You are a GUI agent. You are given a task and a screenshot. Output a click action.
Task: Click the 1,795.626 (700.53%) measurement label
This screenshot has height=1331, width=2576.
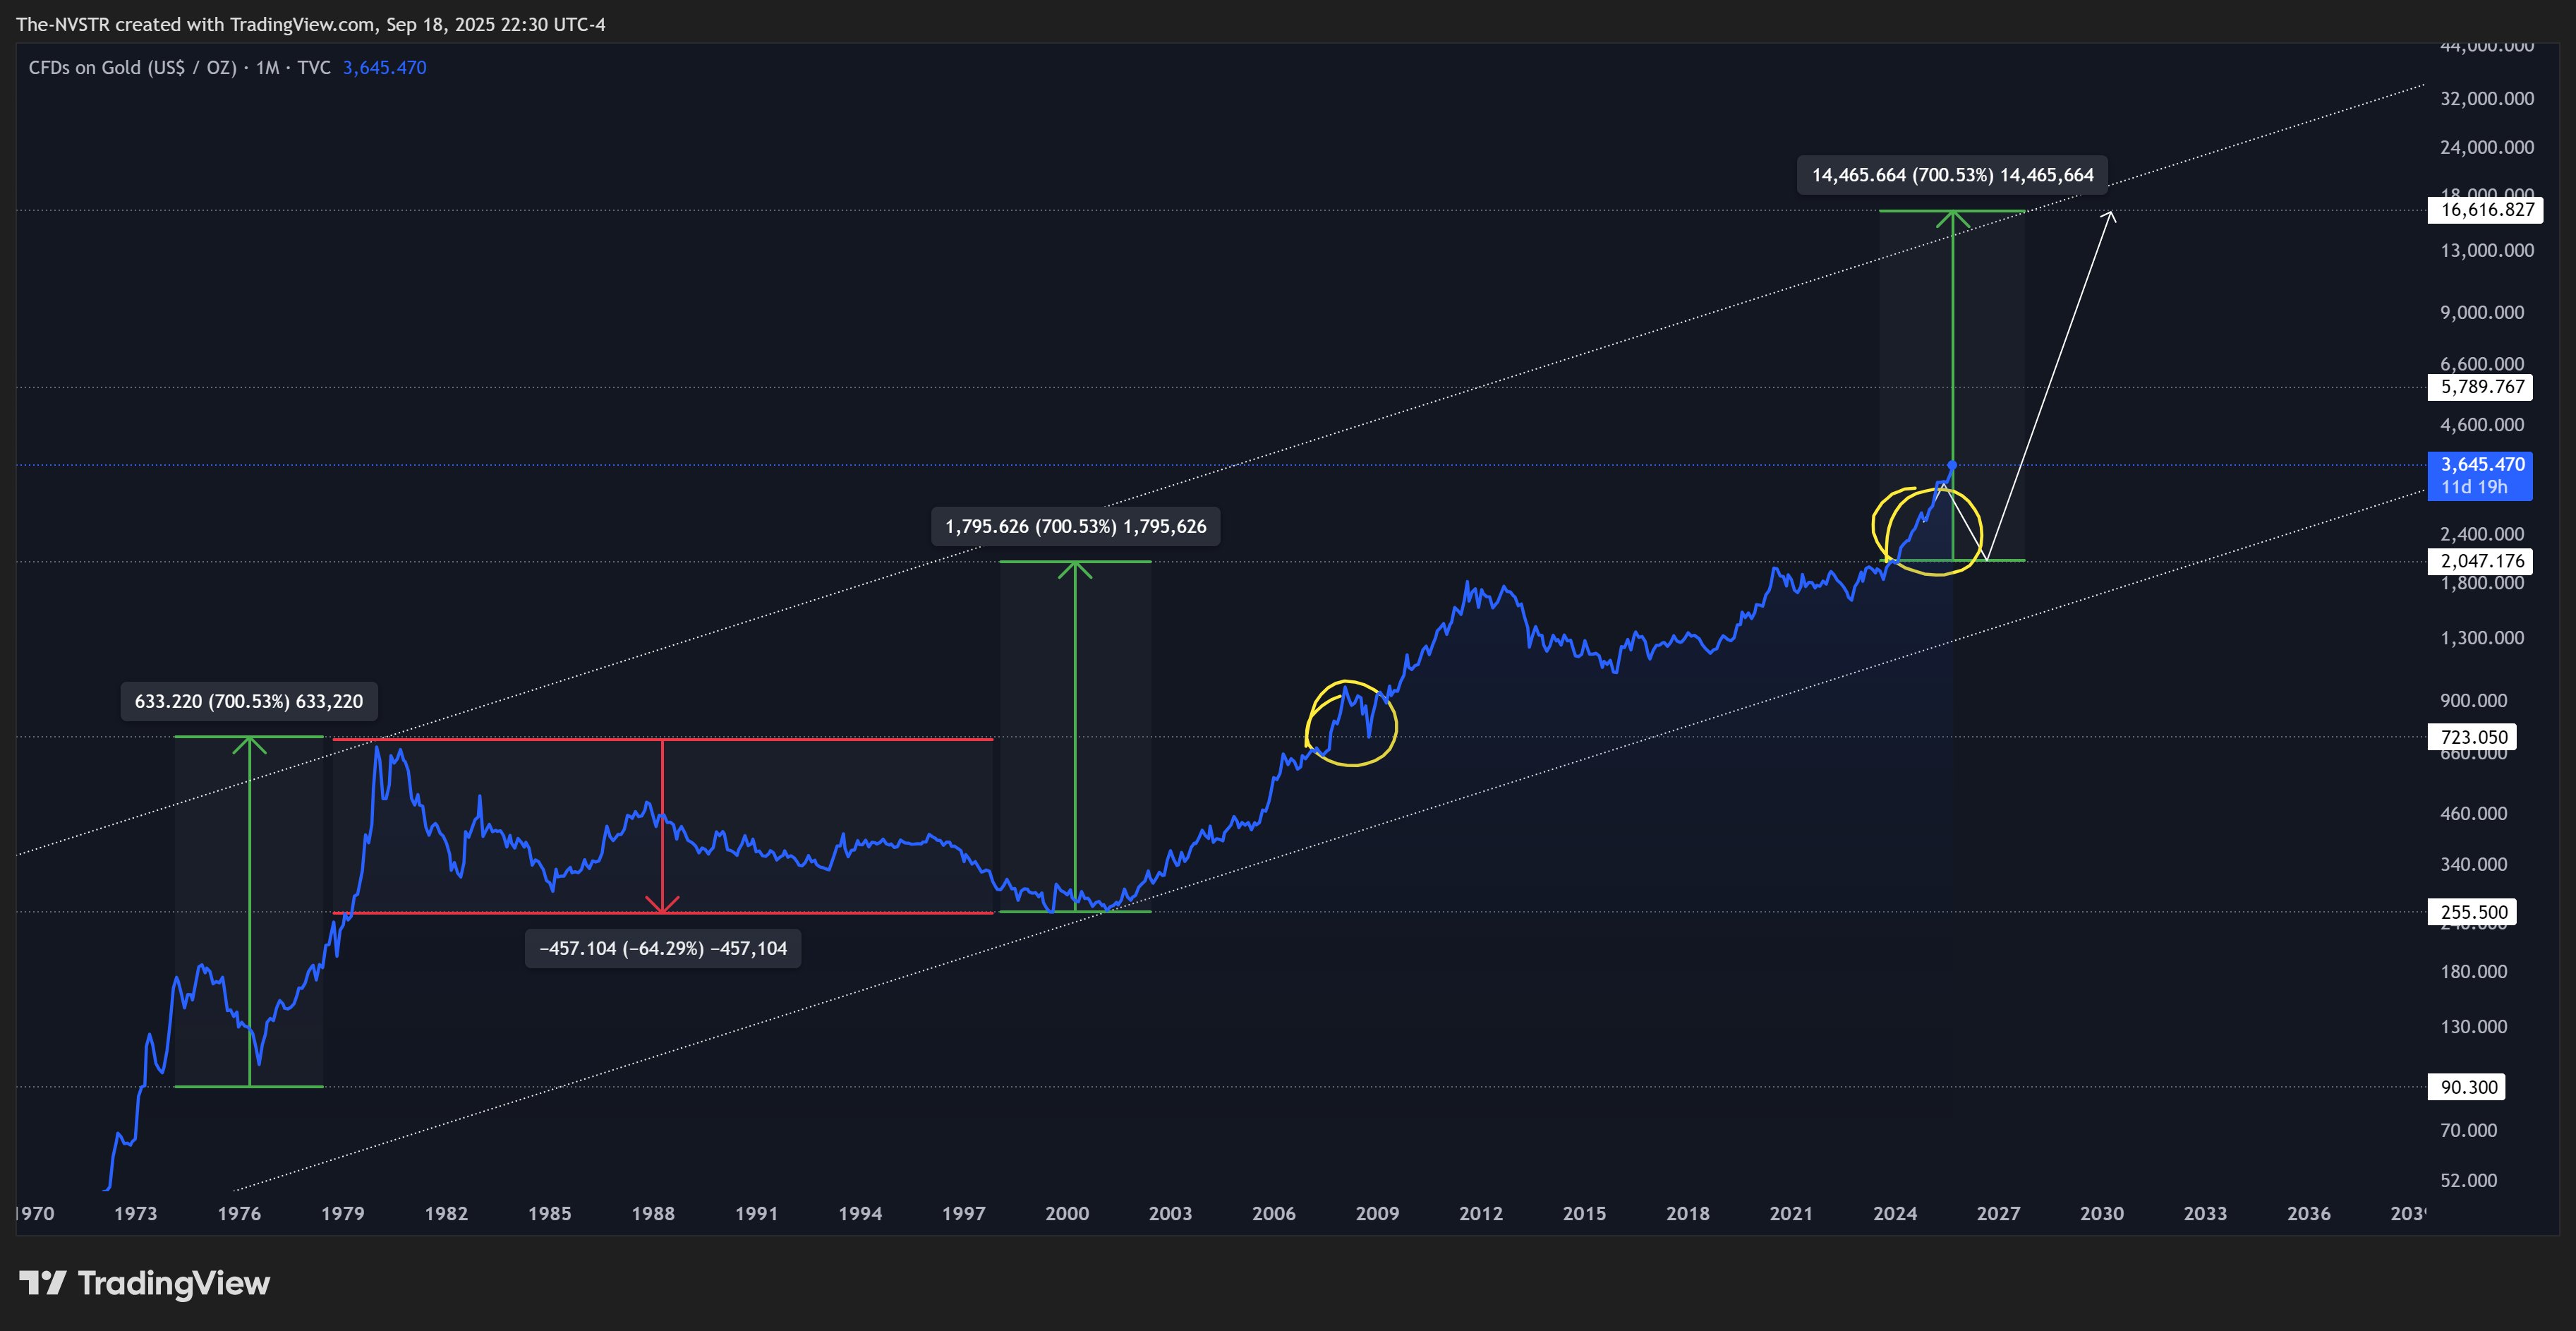coord(1075,526)
